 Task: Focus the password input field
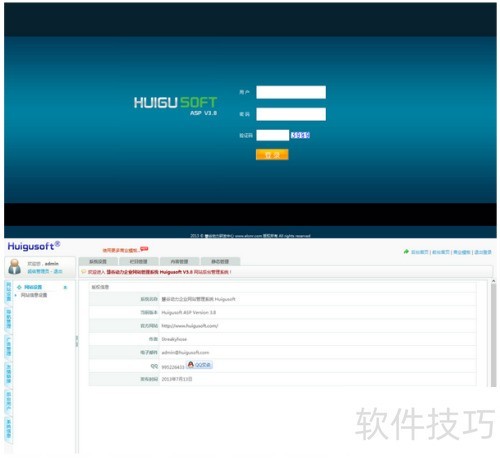pyautogui.click(x=291, y=114)
